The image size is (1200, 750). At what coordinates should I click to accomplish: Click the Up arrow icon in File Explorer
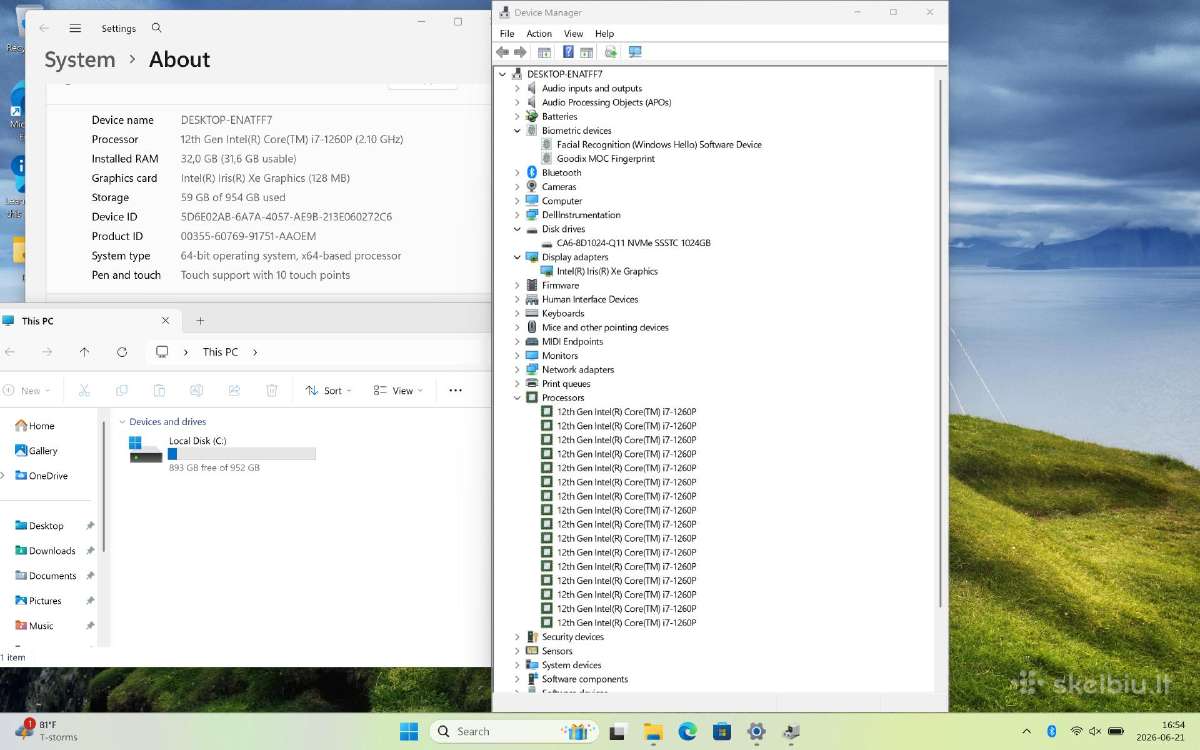pos(84,352)
